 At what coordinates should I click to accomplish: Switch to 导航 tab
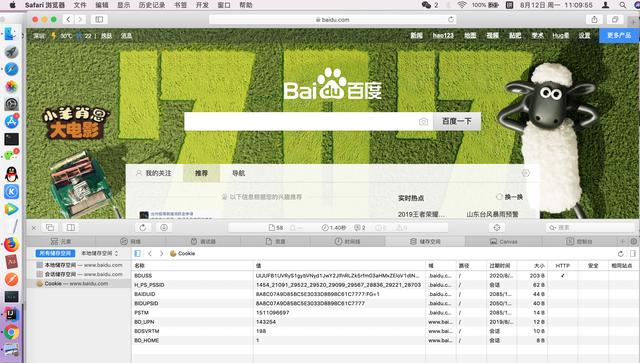(239, 173)
